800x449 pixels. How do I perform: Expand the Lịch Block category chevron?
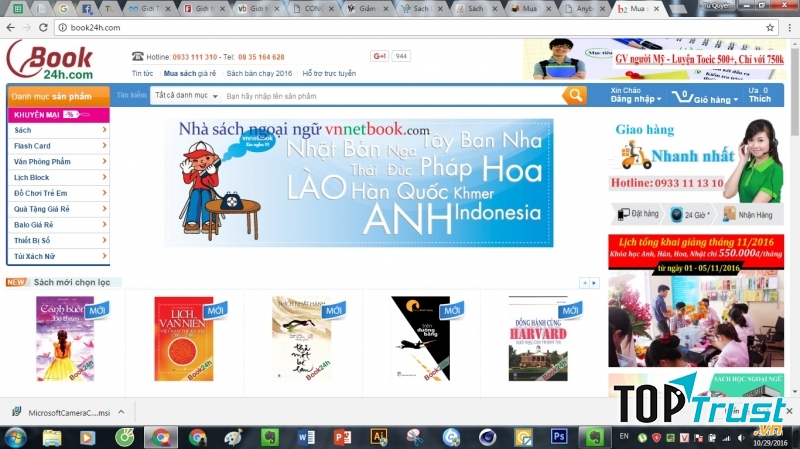[x=104, y=177]
